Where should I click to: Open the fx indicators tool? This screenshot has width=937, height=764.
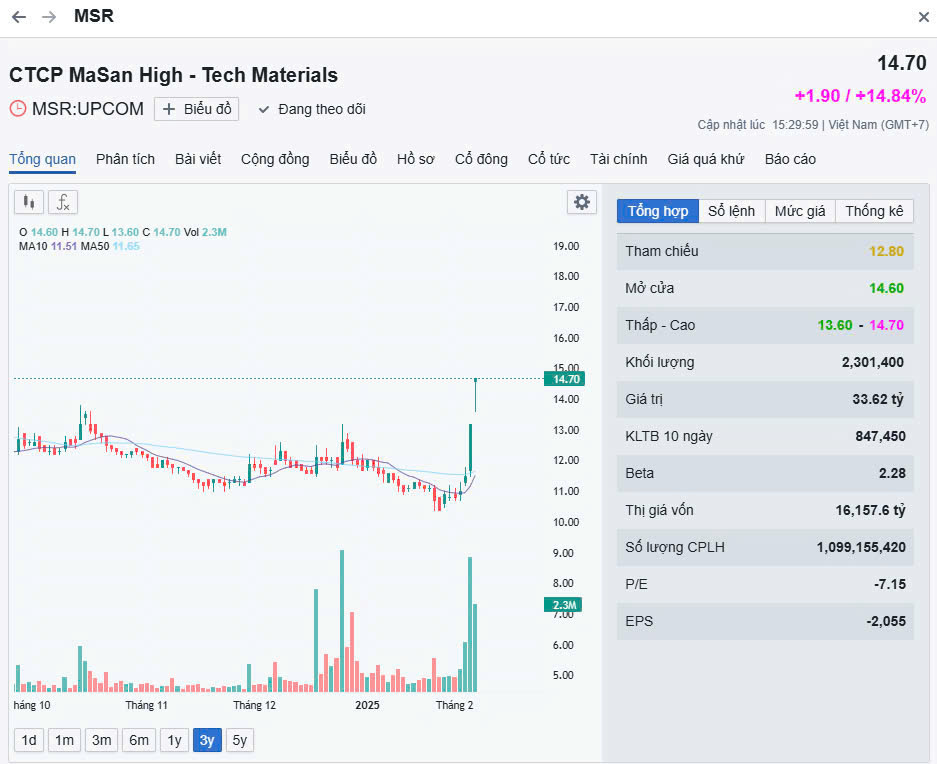coord(62,203)
